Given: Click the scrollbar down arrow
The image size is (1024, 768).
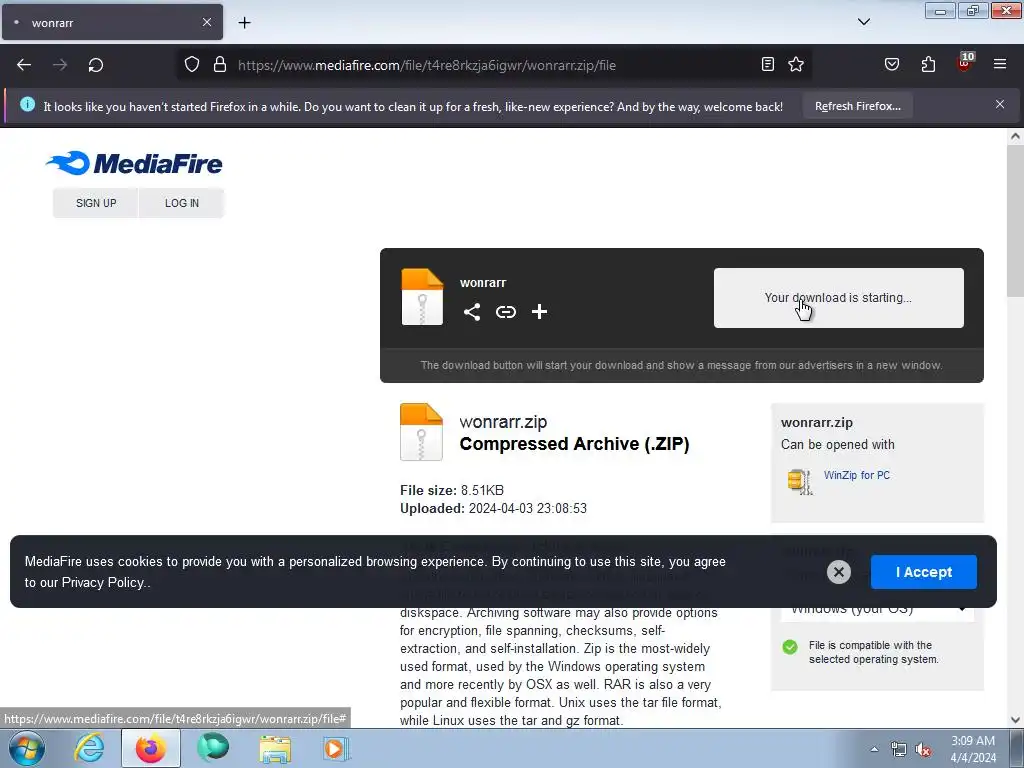Looking at the screenshot, I should 1016,720.
